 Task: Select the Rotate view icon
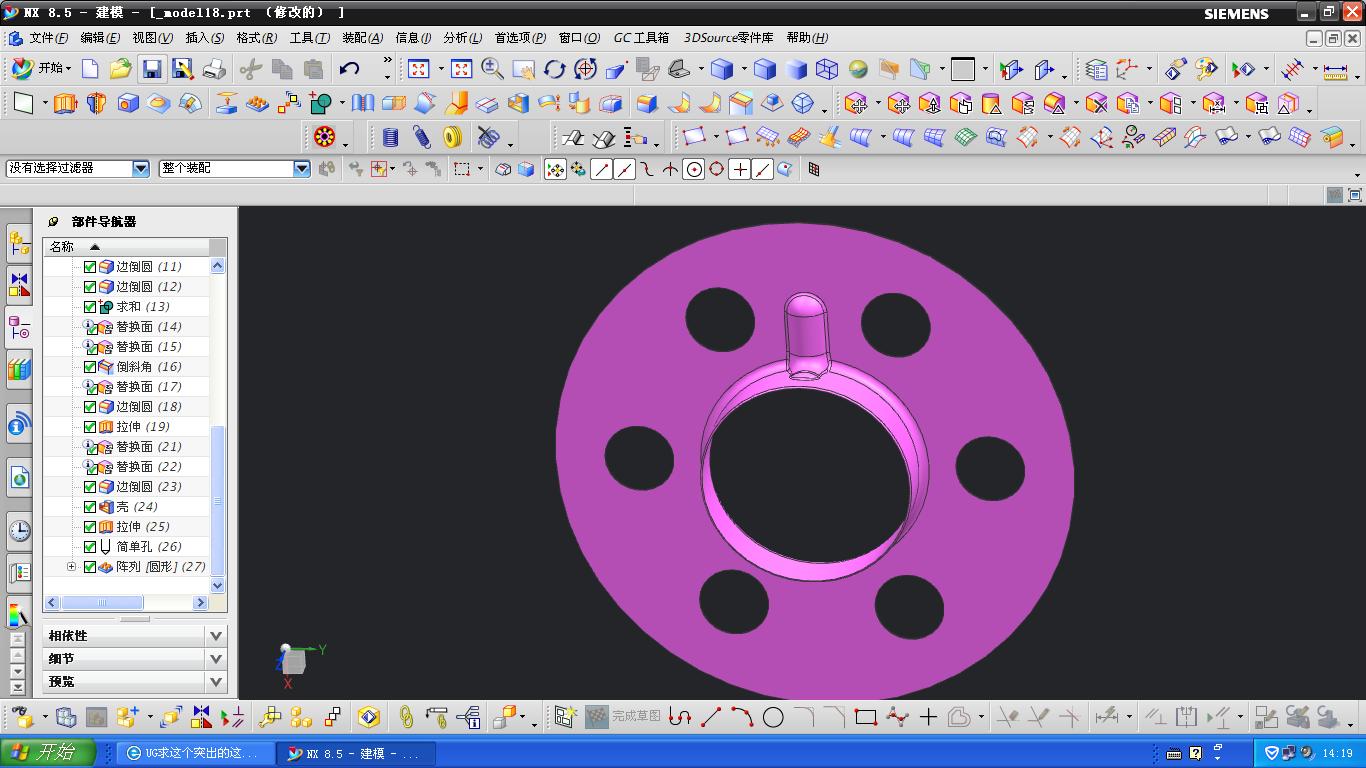point(554,69)
